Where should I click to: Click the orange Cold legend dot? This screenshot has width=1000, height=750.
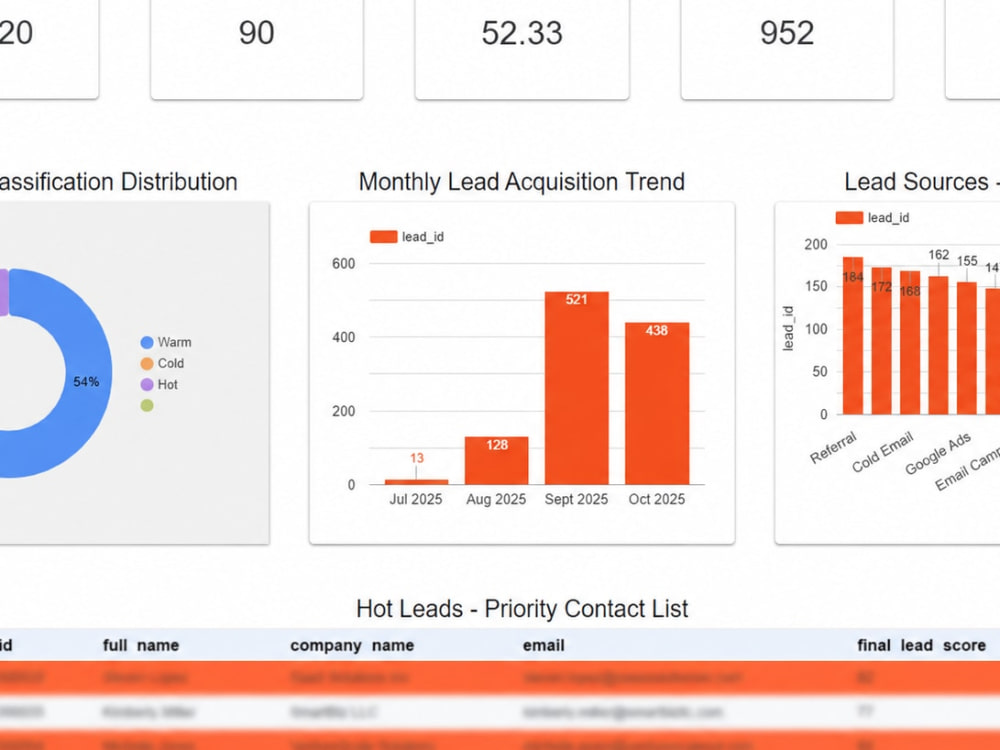tap(147, 364)
